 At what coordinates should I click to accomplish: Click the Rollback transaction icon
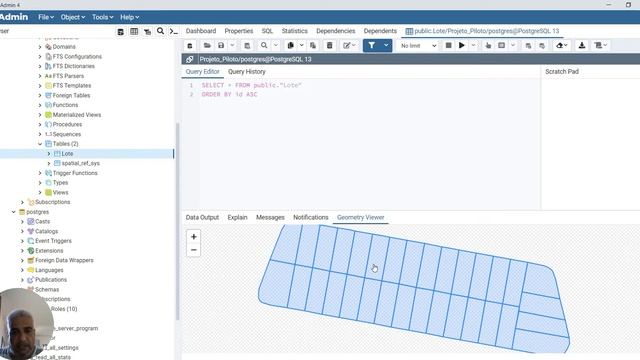(542, 45)
